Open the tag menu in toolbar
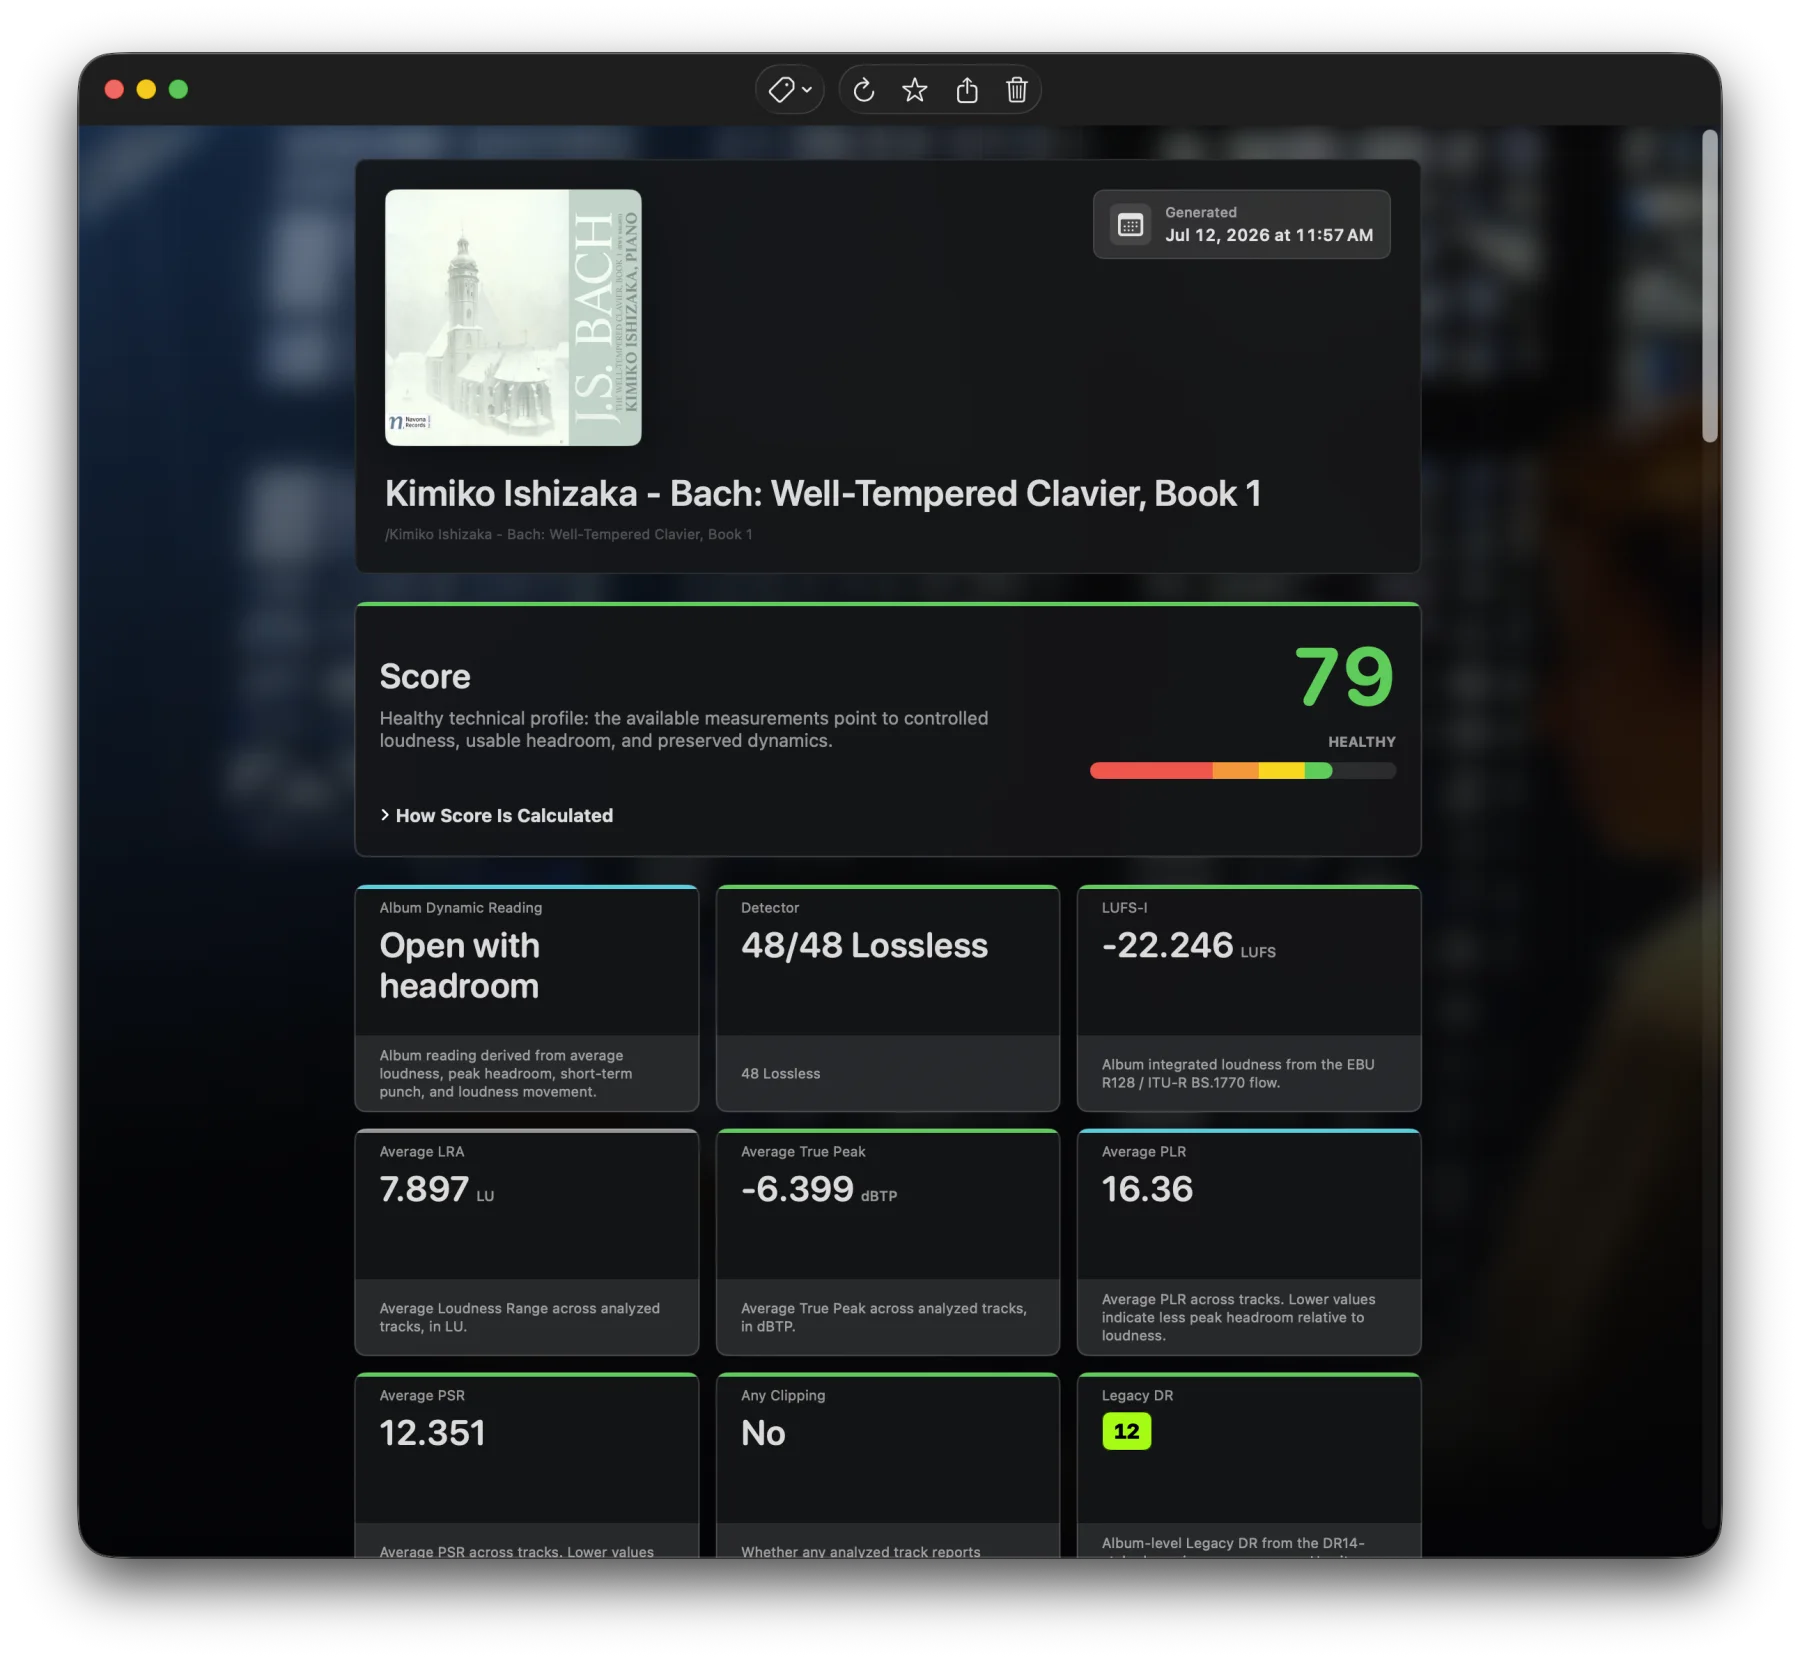 click(x=789, y=90)
